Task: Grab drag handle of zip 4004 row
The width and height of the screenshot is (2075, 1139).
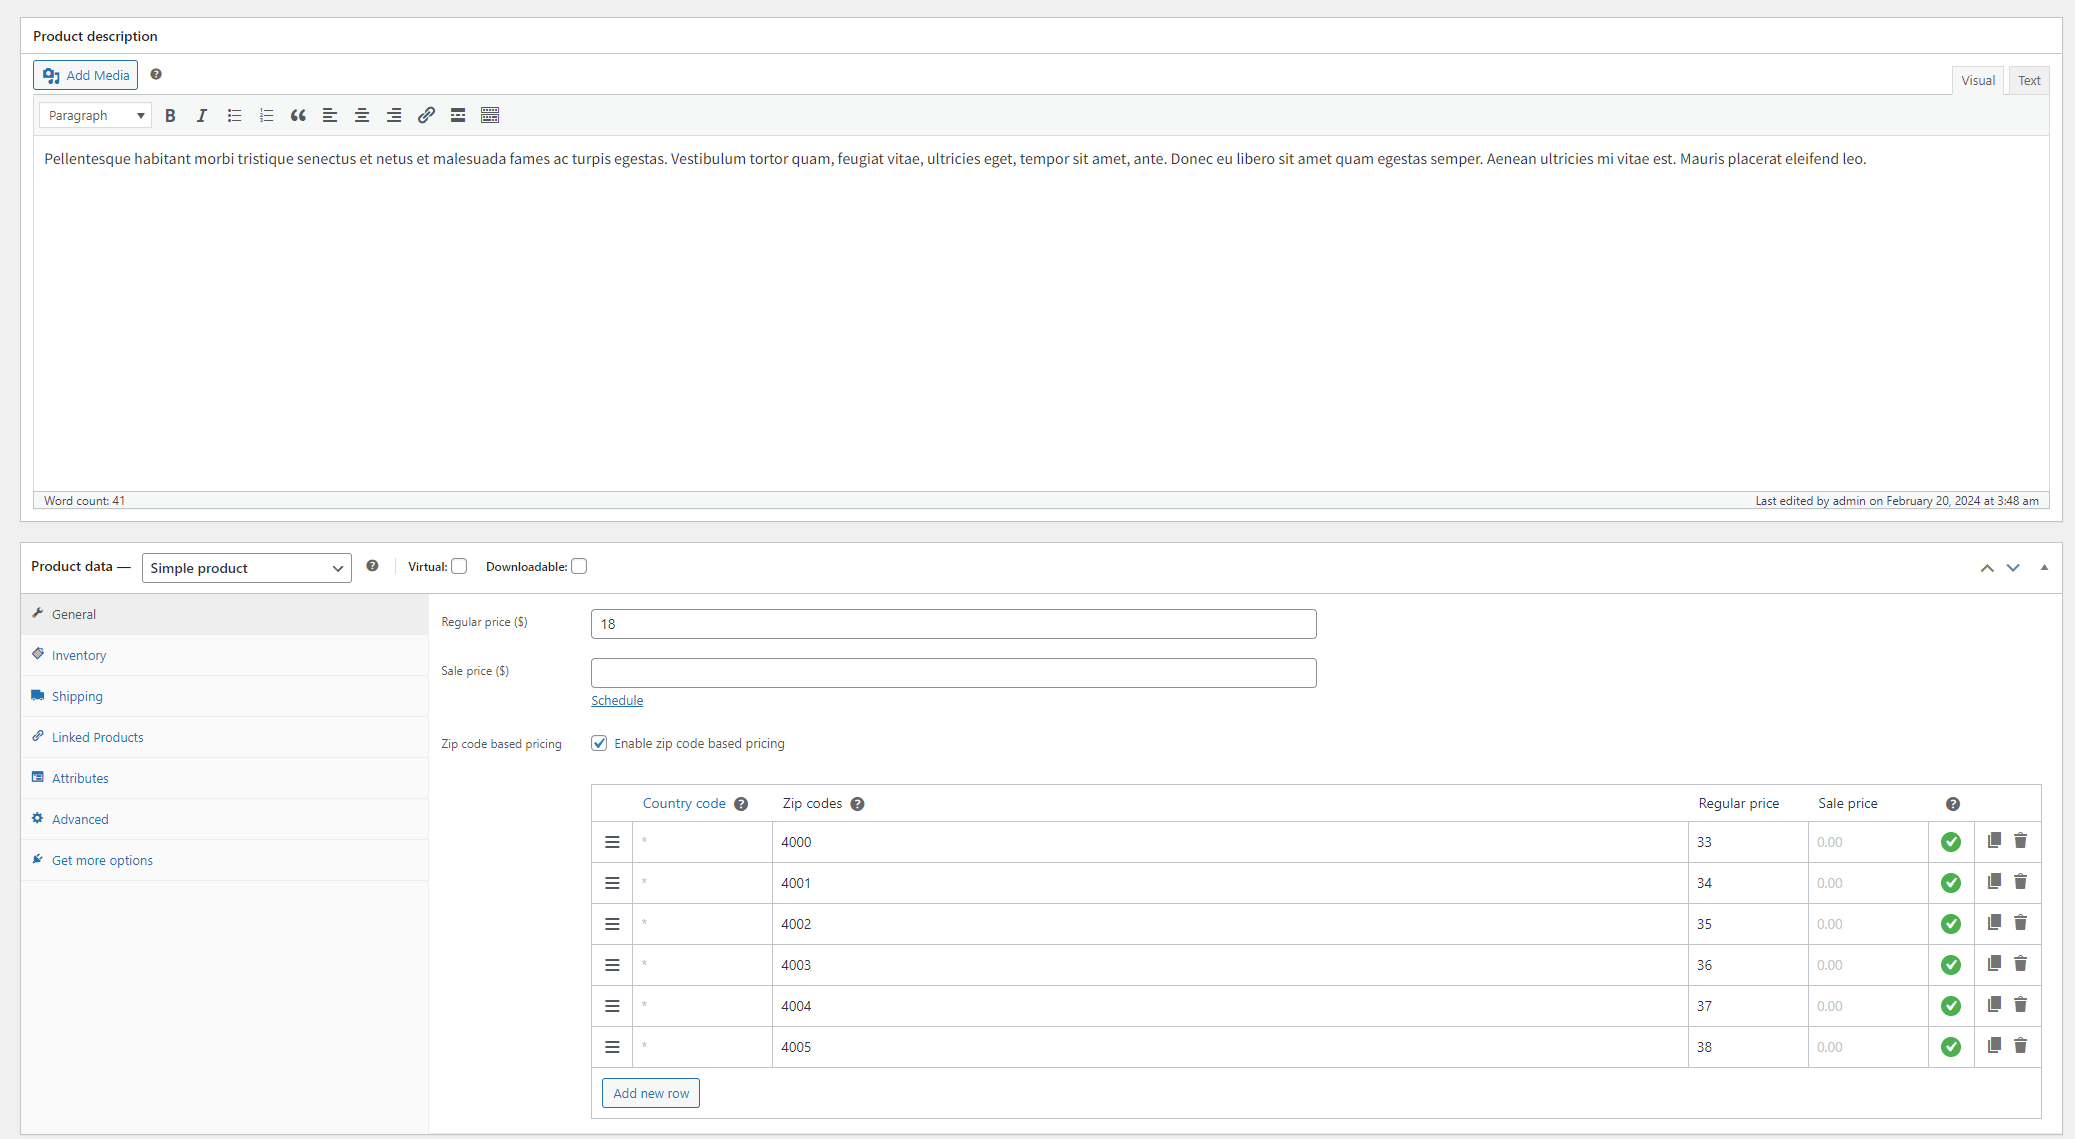Action: (612, 1006)
